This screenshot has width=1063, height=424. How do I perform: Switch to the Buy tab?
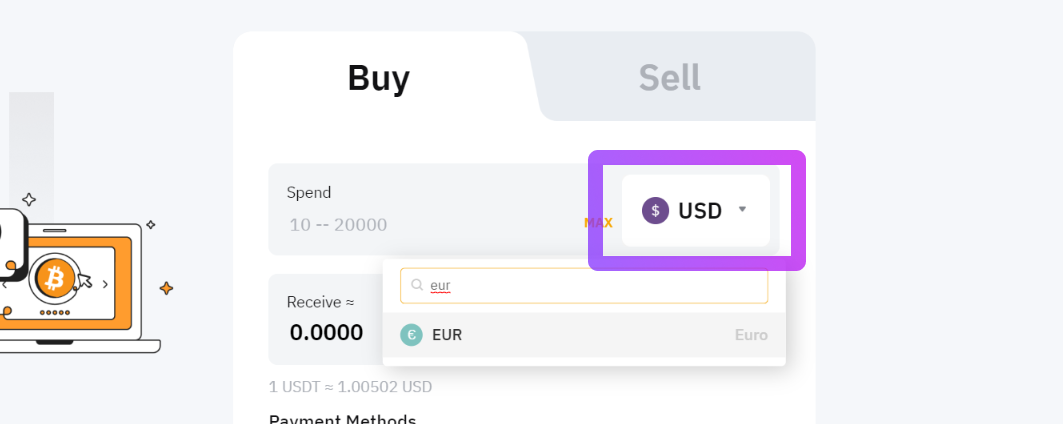pos(378,78)
